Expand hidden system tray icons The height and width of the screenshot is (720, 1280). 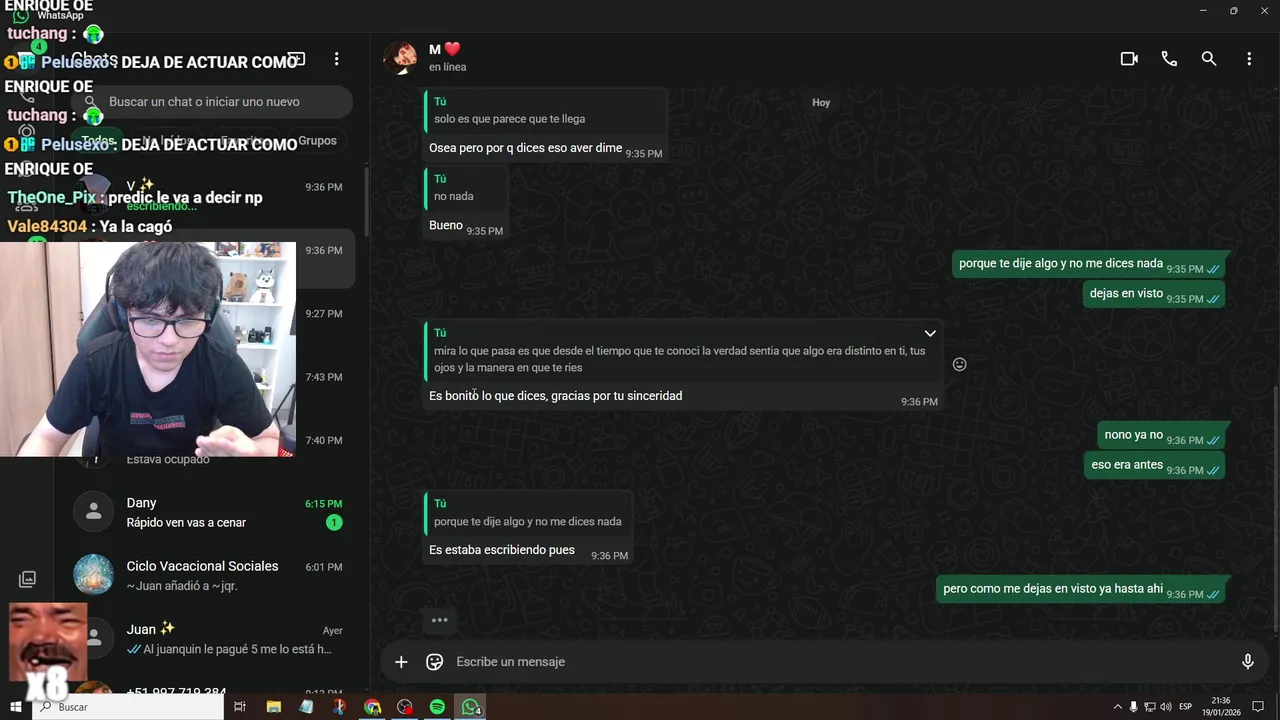[1118, 707]
